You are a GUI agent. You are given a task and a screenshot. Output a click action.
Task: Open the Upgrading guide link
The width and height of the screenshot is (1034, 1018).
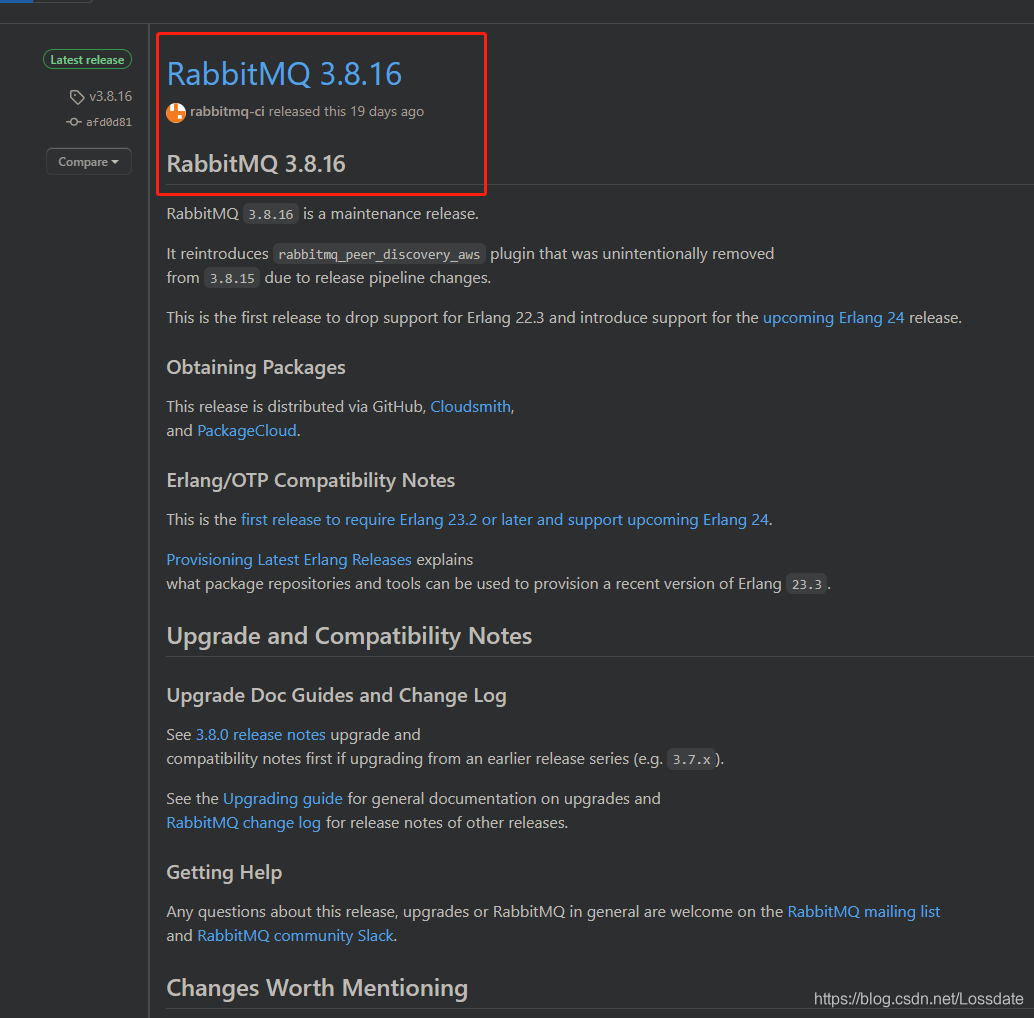coord(283,798)
